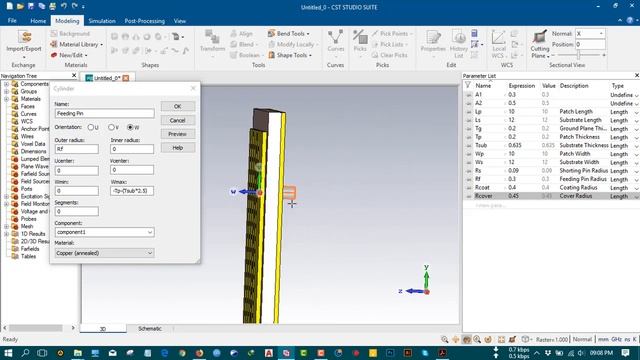The image size is (640, 360).
Task: Open Shape Tools
Action: 290,55
